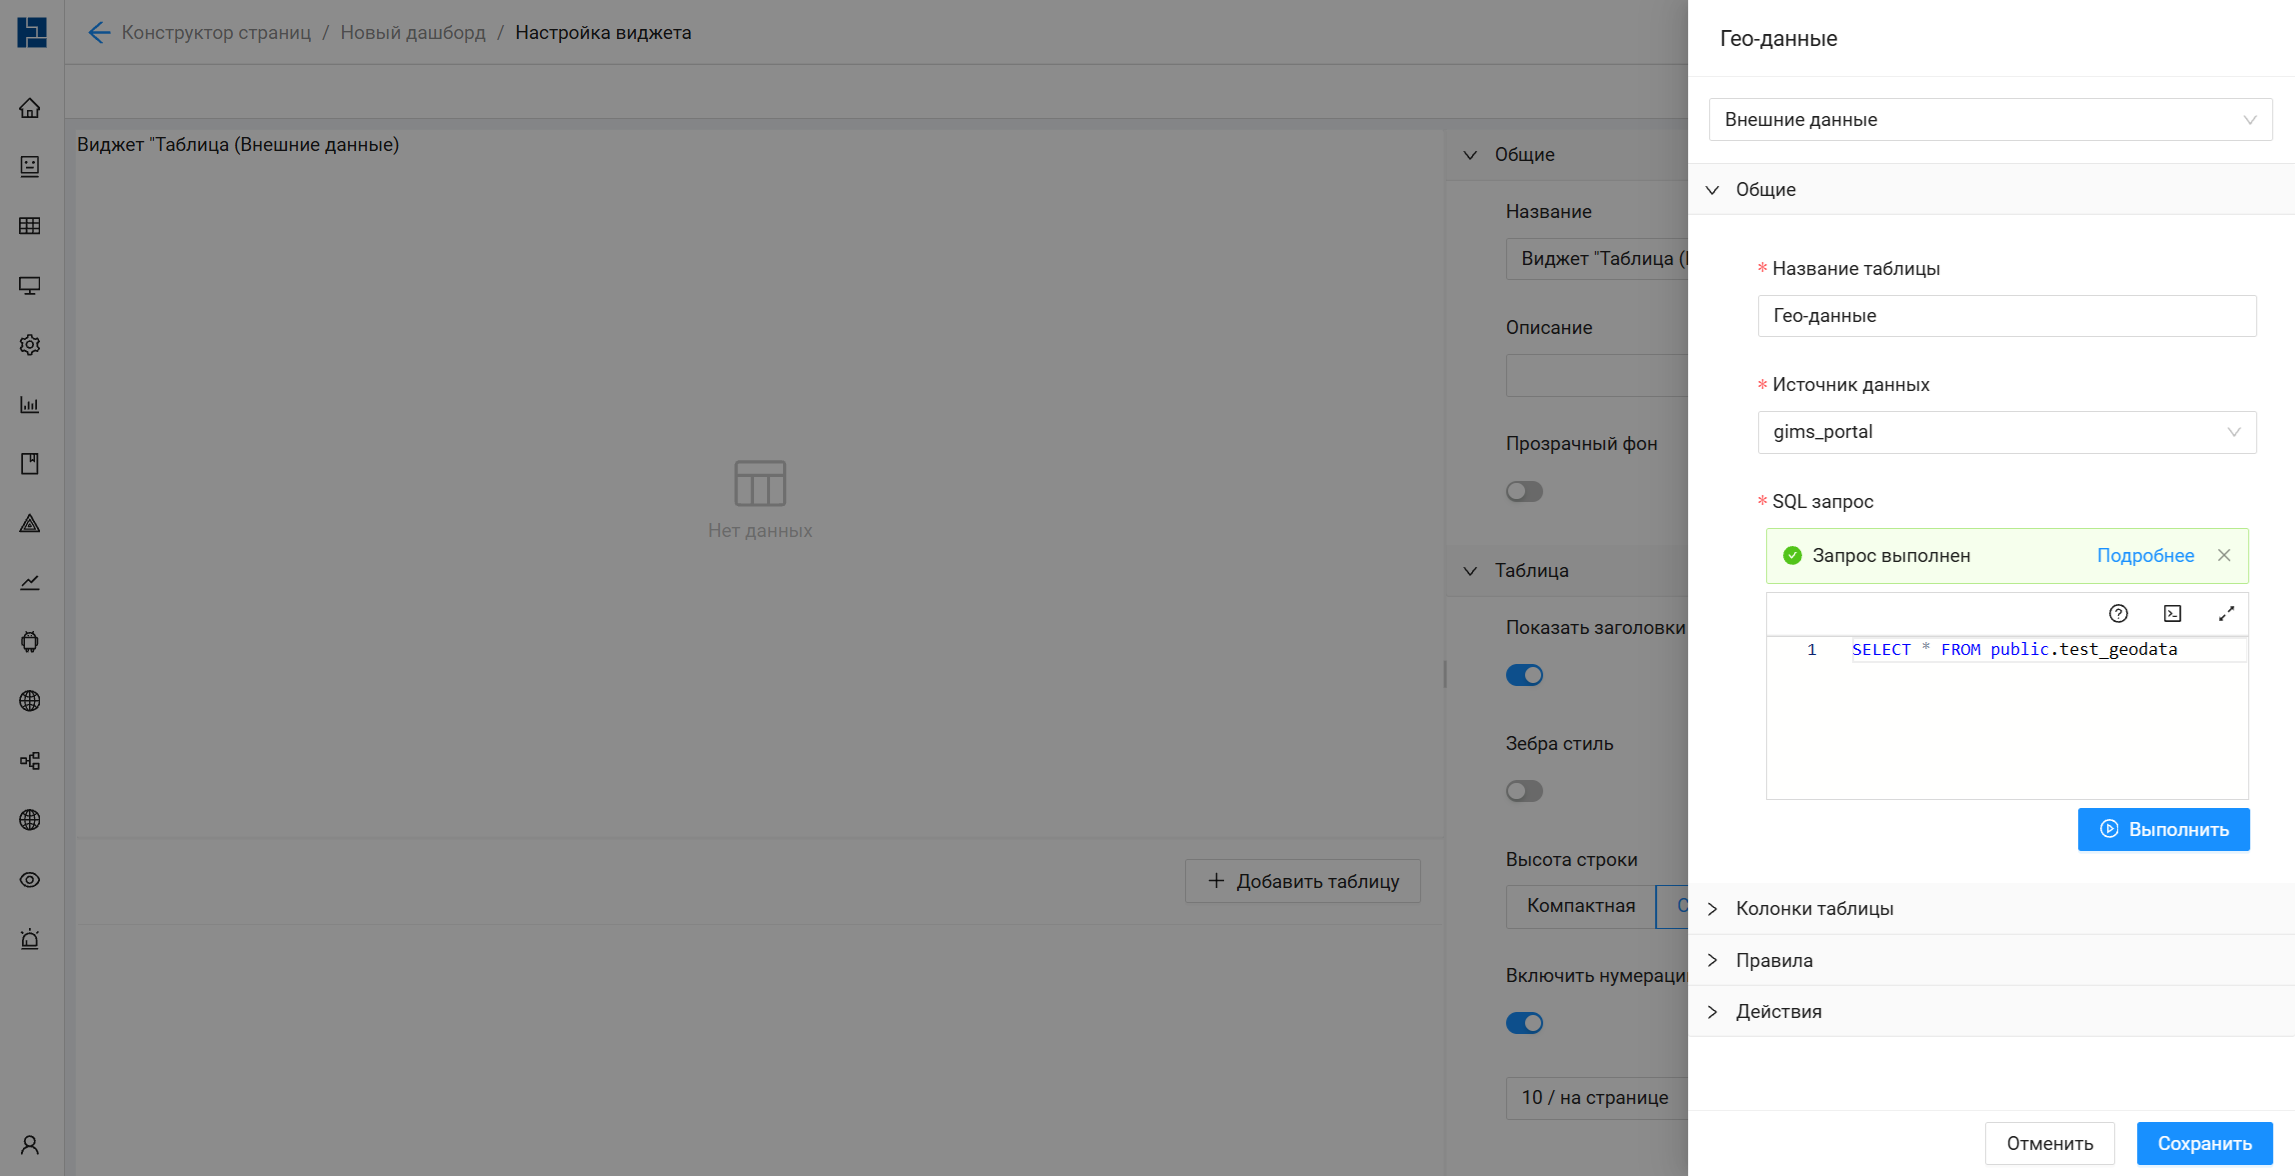Click the home icon in sidebar
The image size is (2295, 1176).
pos(30,108)
